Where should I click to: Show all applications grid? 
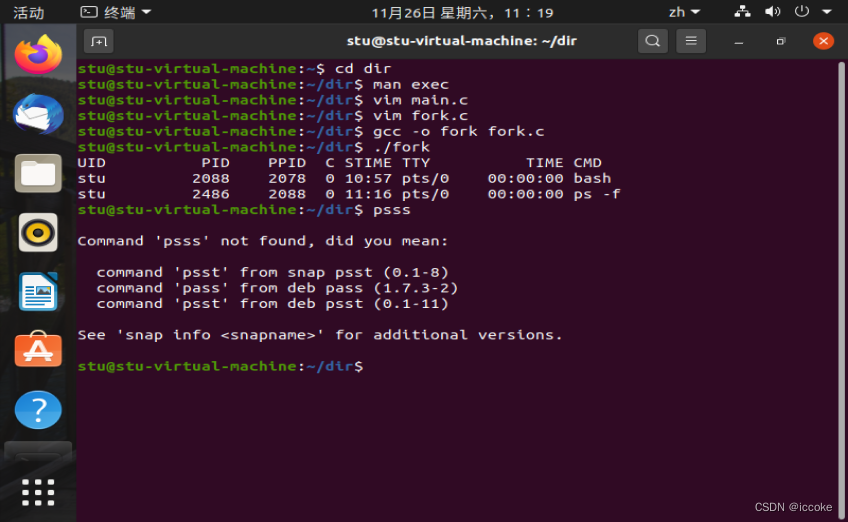(38, 492)
